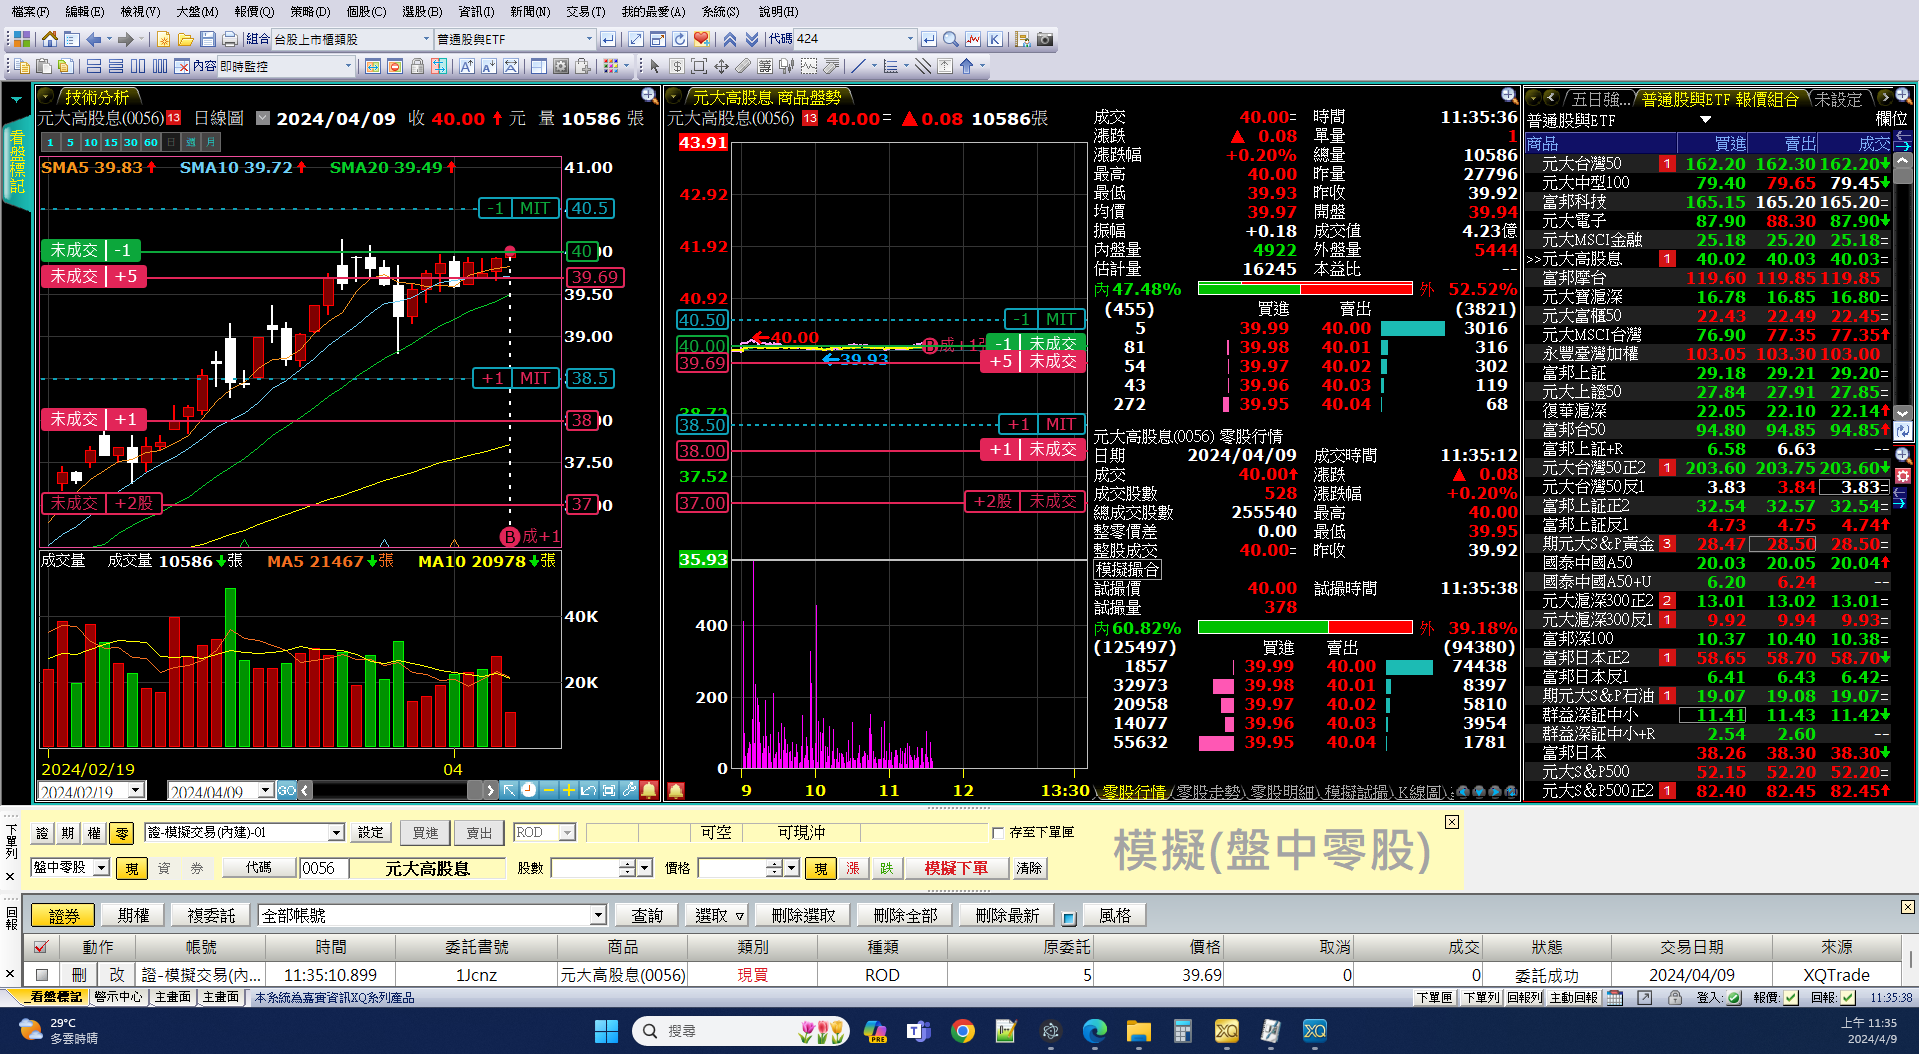Click the printer icon in the top toolbar
Viewport: 1919px width, 1054px height.
(229, 39)
